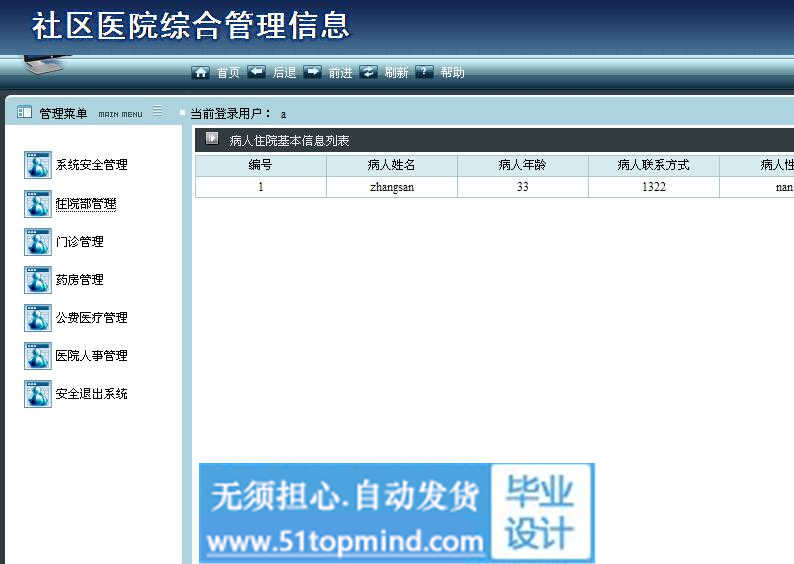Click the icon before 病人住院基本信息列表

click(212, 138)
